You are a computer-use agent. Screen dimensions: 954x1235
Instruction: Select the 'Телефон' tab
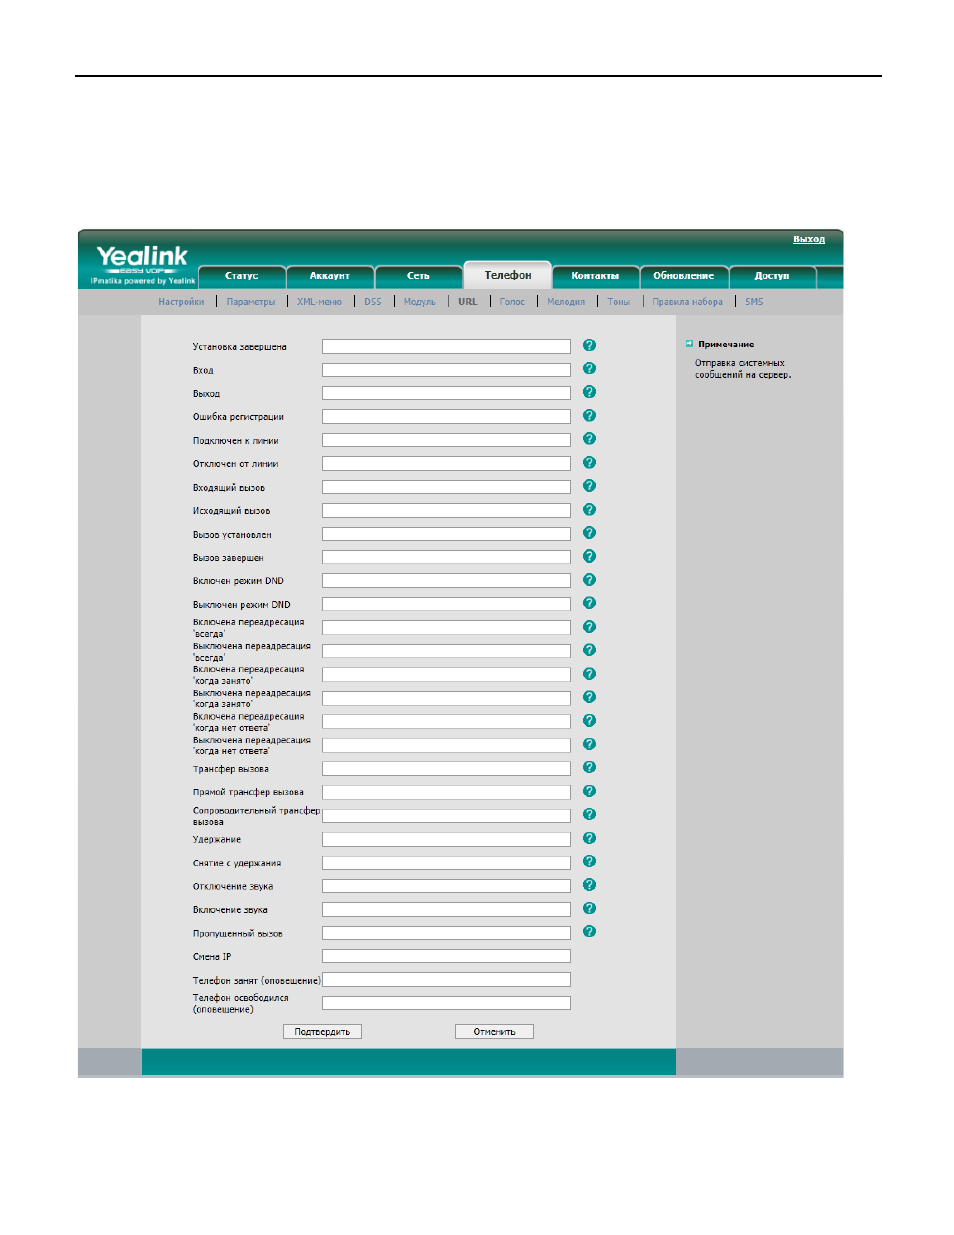coord(508,275)
